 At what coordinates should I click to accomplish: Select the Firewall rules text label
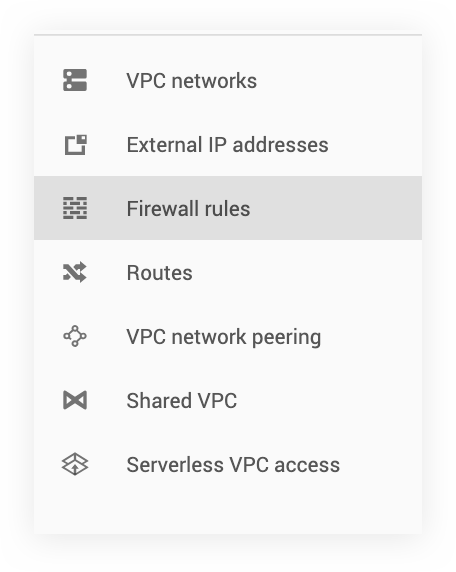coord(188,209)
